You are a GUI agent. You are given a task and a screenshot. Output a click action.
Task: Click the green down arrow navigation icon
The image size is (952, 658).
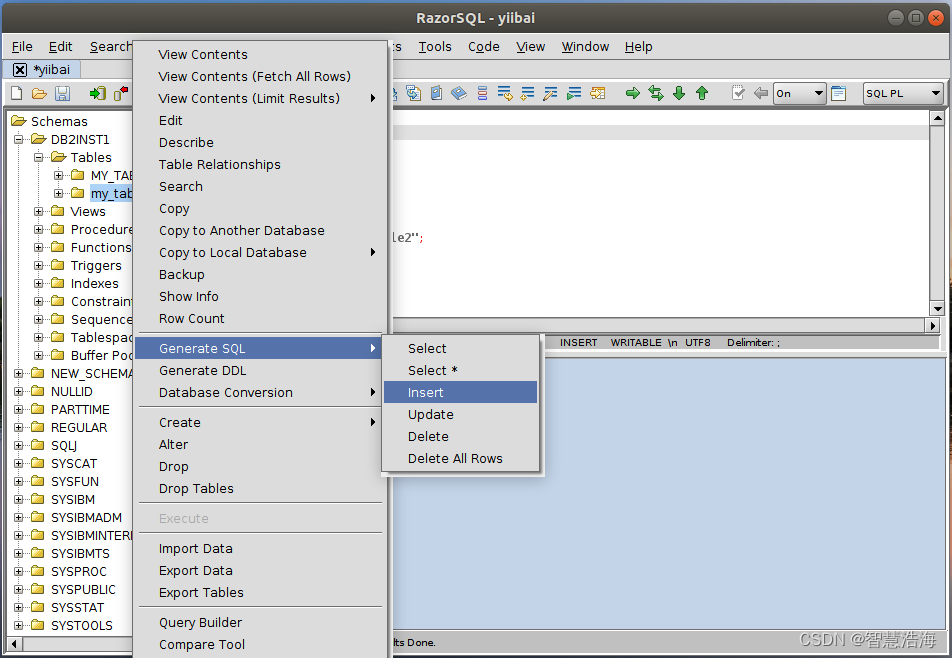pyautogui.click(x=679, y=93)
